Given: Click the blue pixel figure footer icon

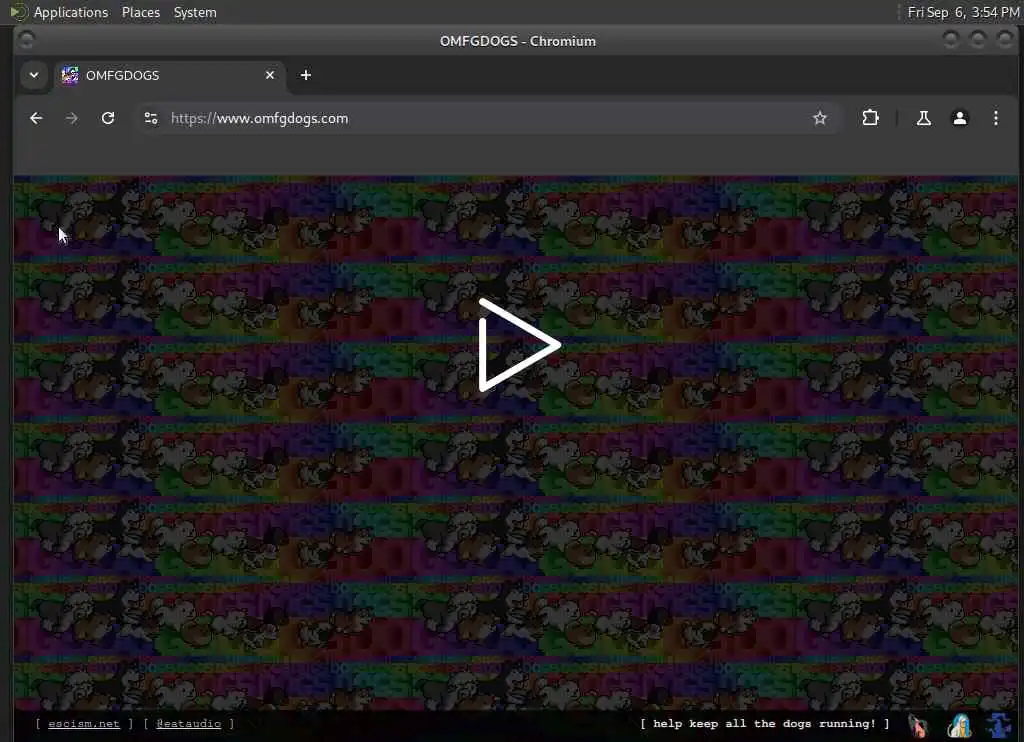Looking at the screenshot, I should coord(999,726).
